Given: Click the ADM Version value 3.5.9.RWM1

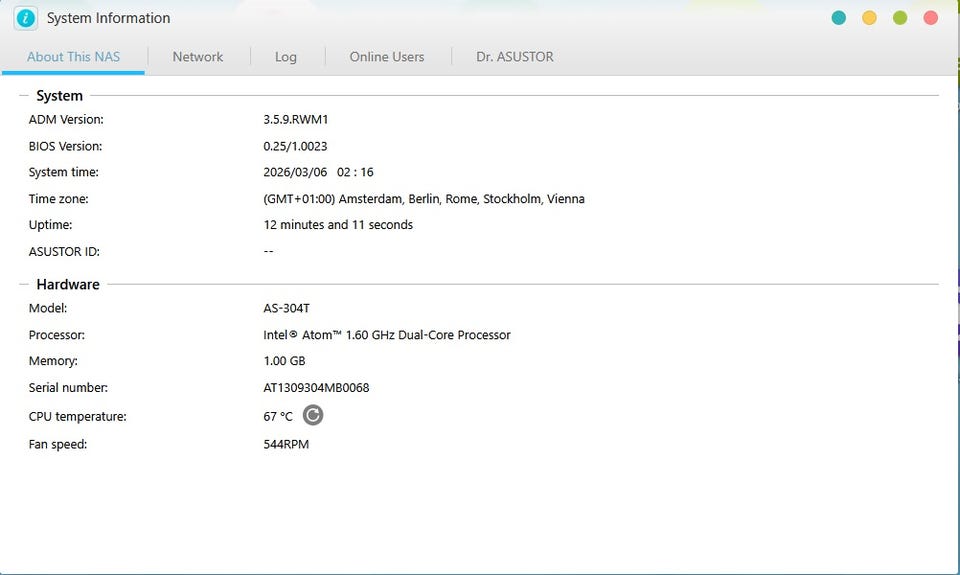Looking at the screenshot, I should (x=296, y=119).
